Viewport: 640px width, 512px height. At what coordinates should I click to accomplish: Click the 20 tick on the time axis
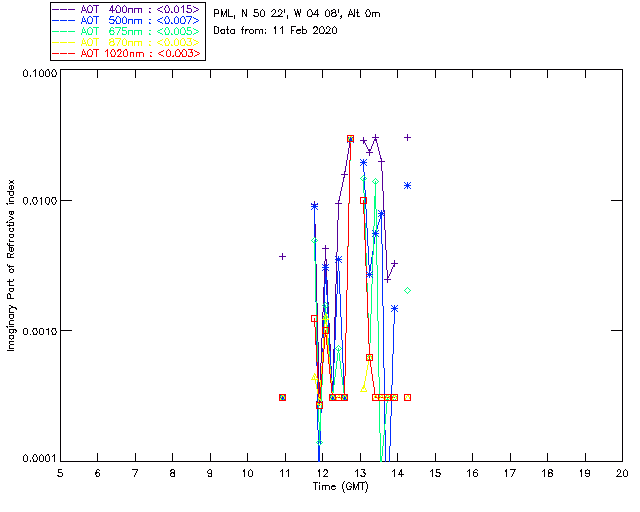coord(621,472)
